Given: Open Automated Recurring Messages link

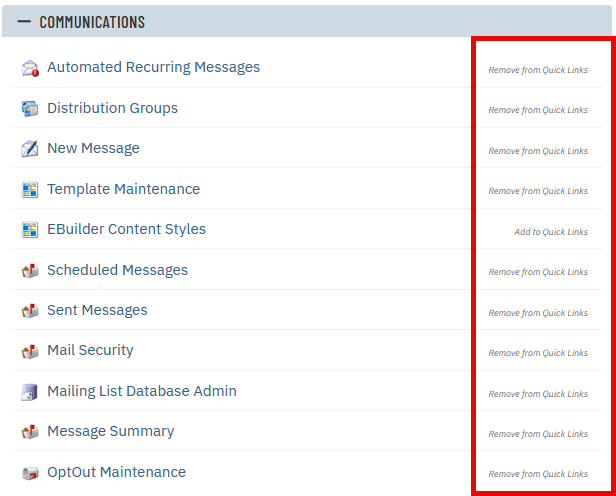Looking at the screenshot, I should pos(153,67).
